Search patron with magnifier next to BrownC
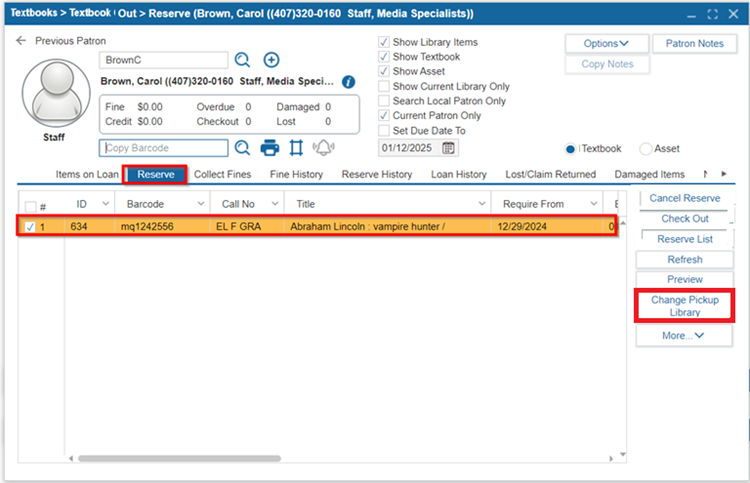This screenshot has width=750, height=483. tap(243, 60)
